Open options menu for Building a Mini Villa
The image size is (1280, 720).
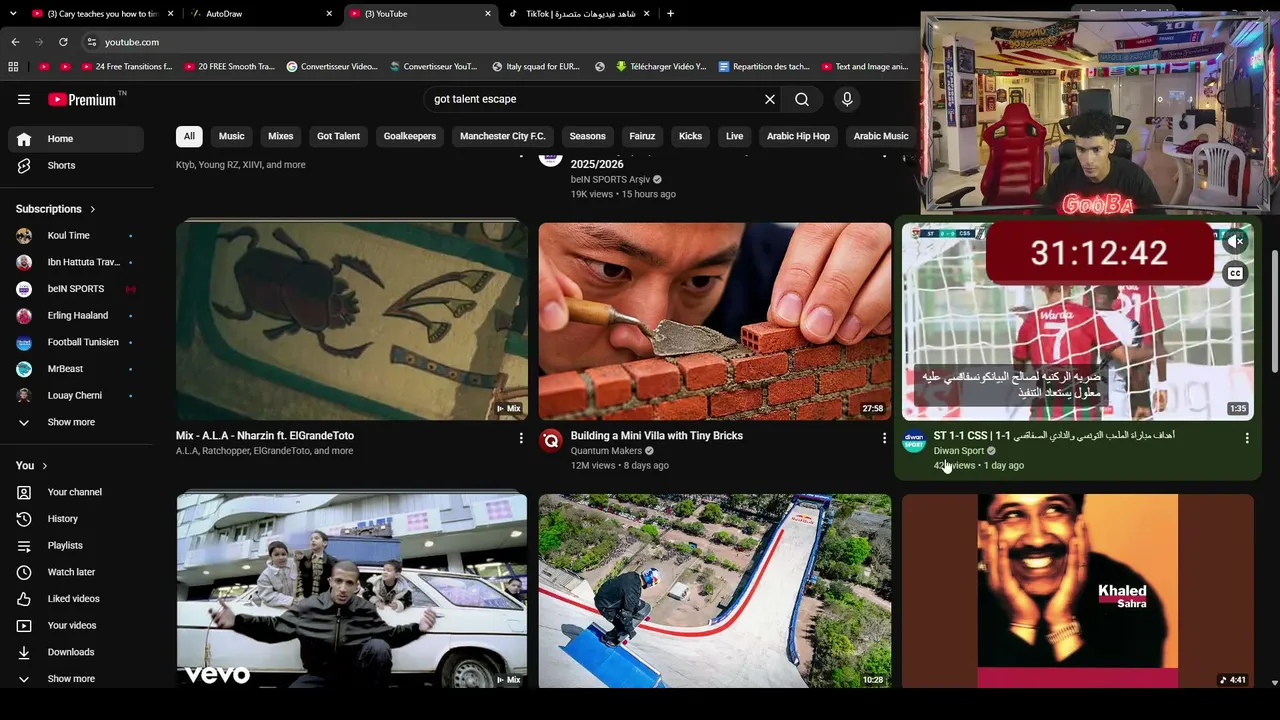pyautogui.click(x=884, y=438)
